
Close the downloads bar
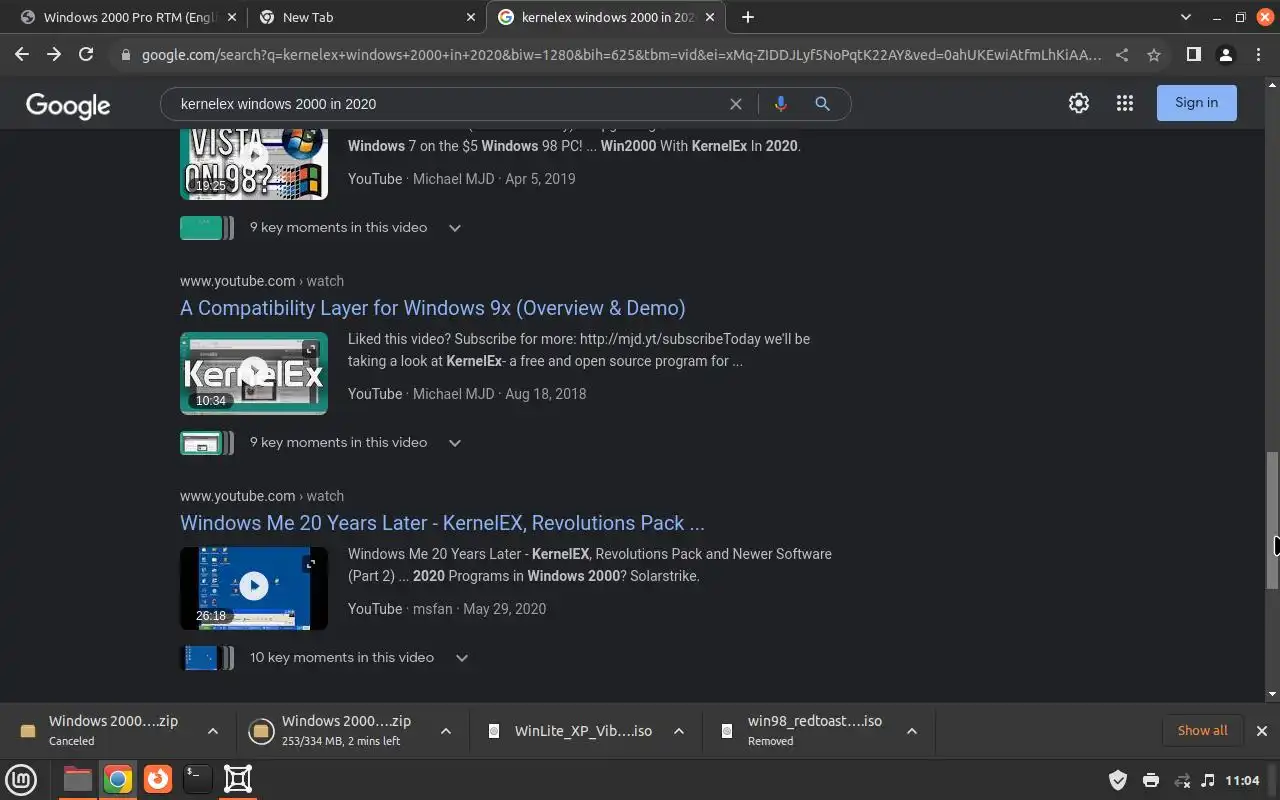pos(1262,731)
